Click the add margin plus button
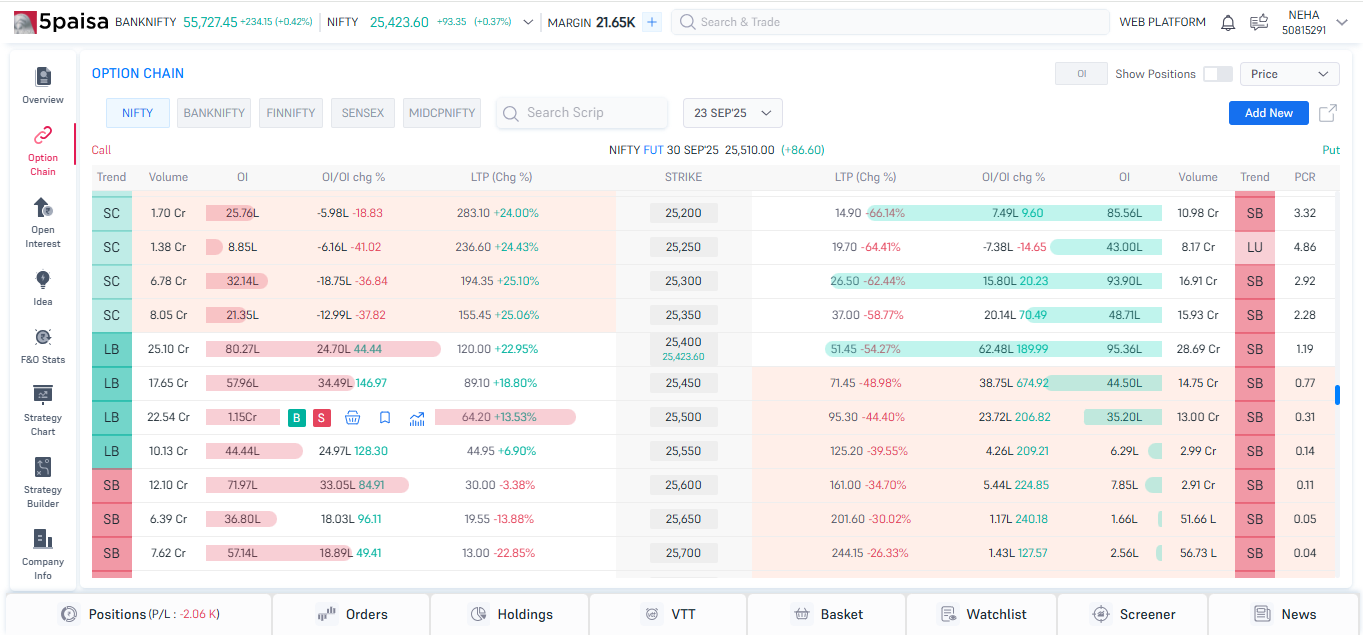Viewport: 1363px width, 635px height. point(652,22)
